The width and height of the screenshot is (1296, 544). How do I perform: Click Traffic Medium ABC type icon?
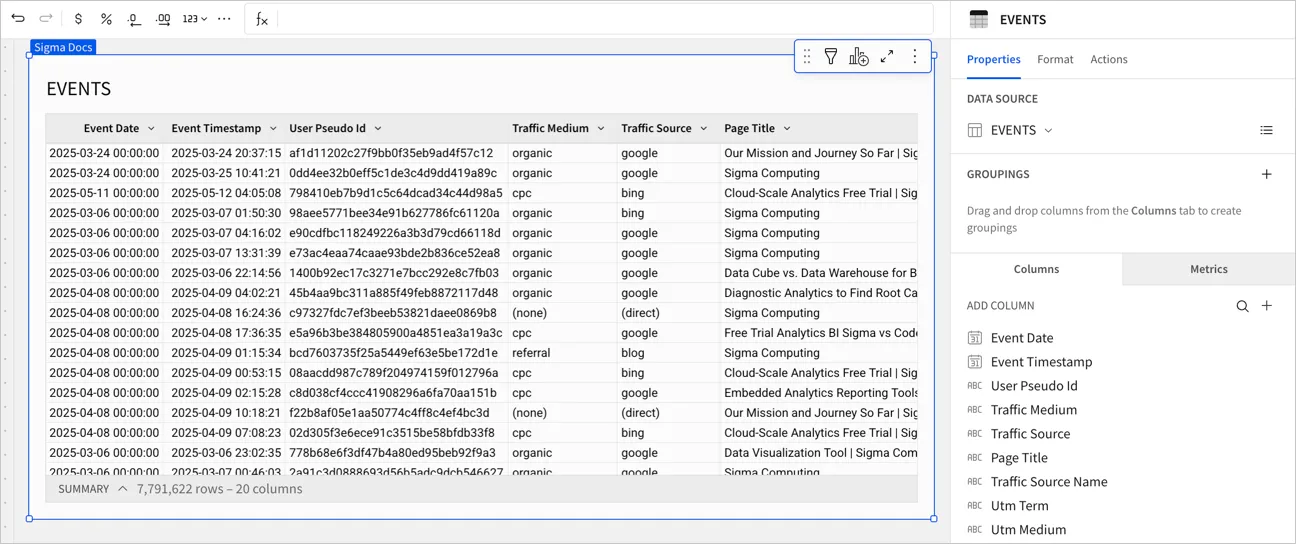975,410
